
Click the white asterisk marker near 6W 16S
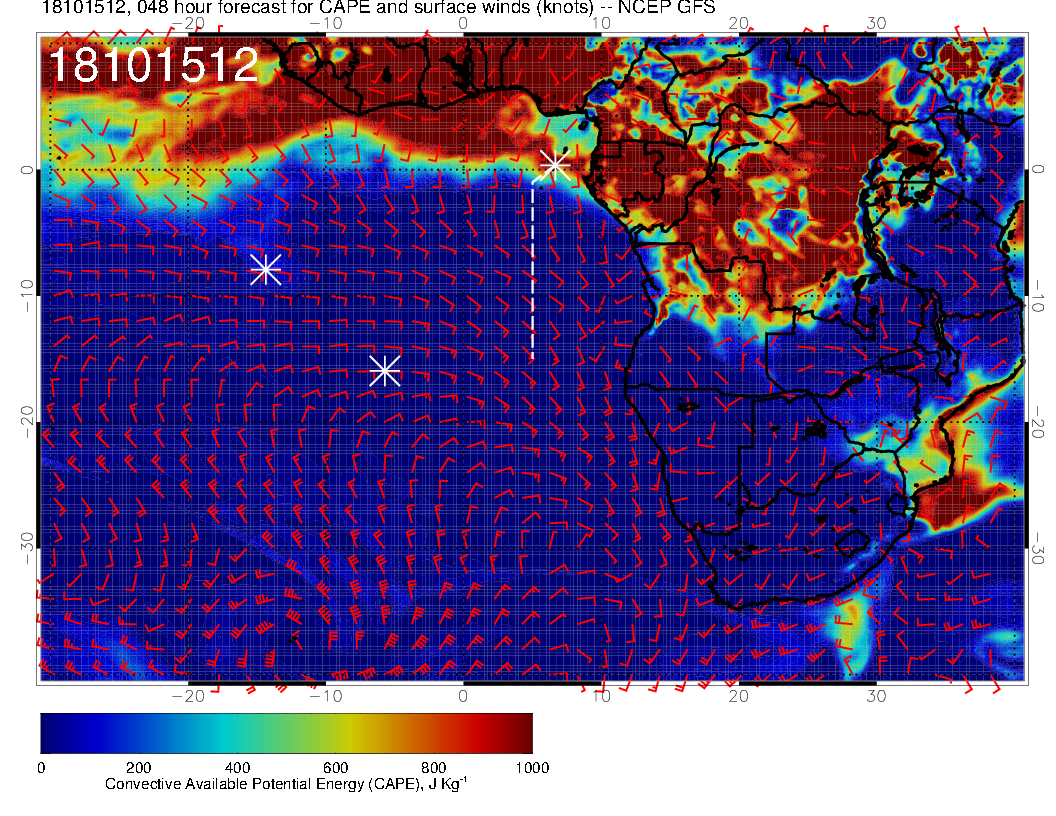pos(385,371)
